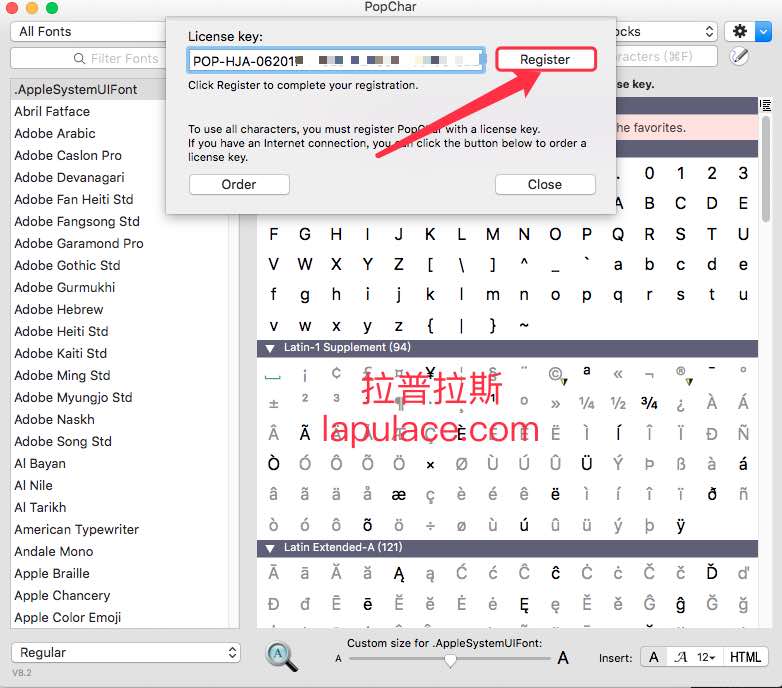Click the Ď character in Latin Extended-A
The height and width of the screenshot is (688, 782).
(x=712, y=573)
